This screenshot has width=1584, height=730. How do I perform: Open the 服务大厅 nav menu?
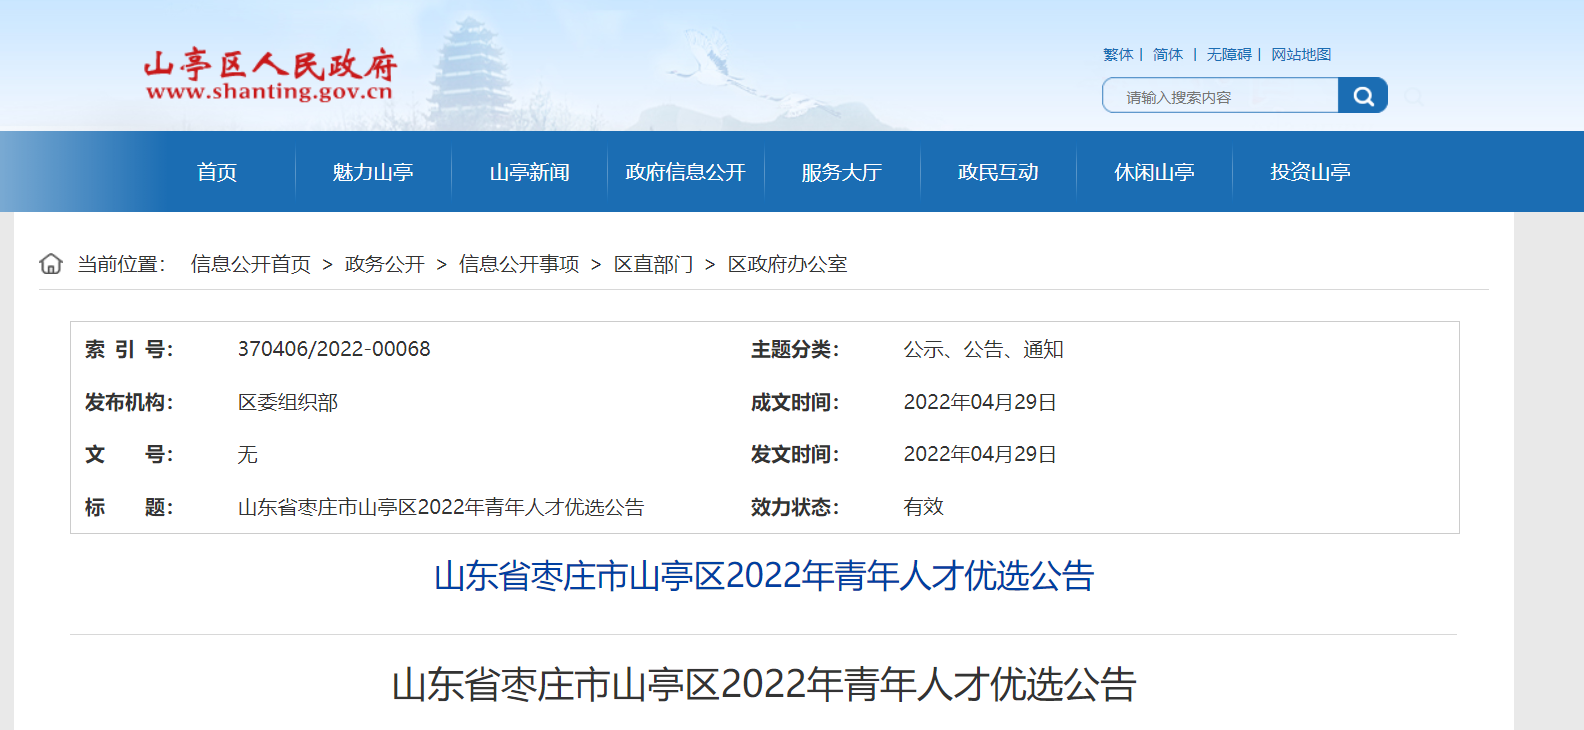coord(841,172)
